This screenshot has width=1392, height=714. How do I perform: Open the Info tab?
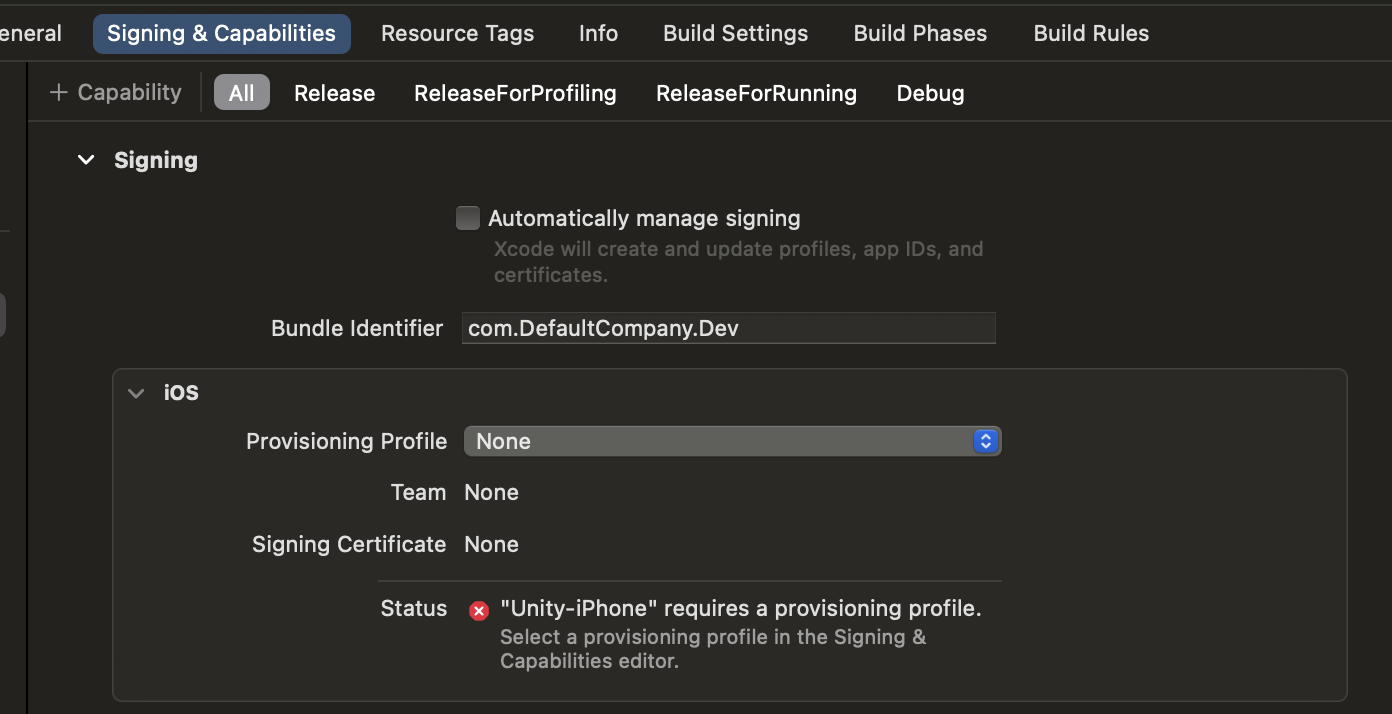pos(598,33)
